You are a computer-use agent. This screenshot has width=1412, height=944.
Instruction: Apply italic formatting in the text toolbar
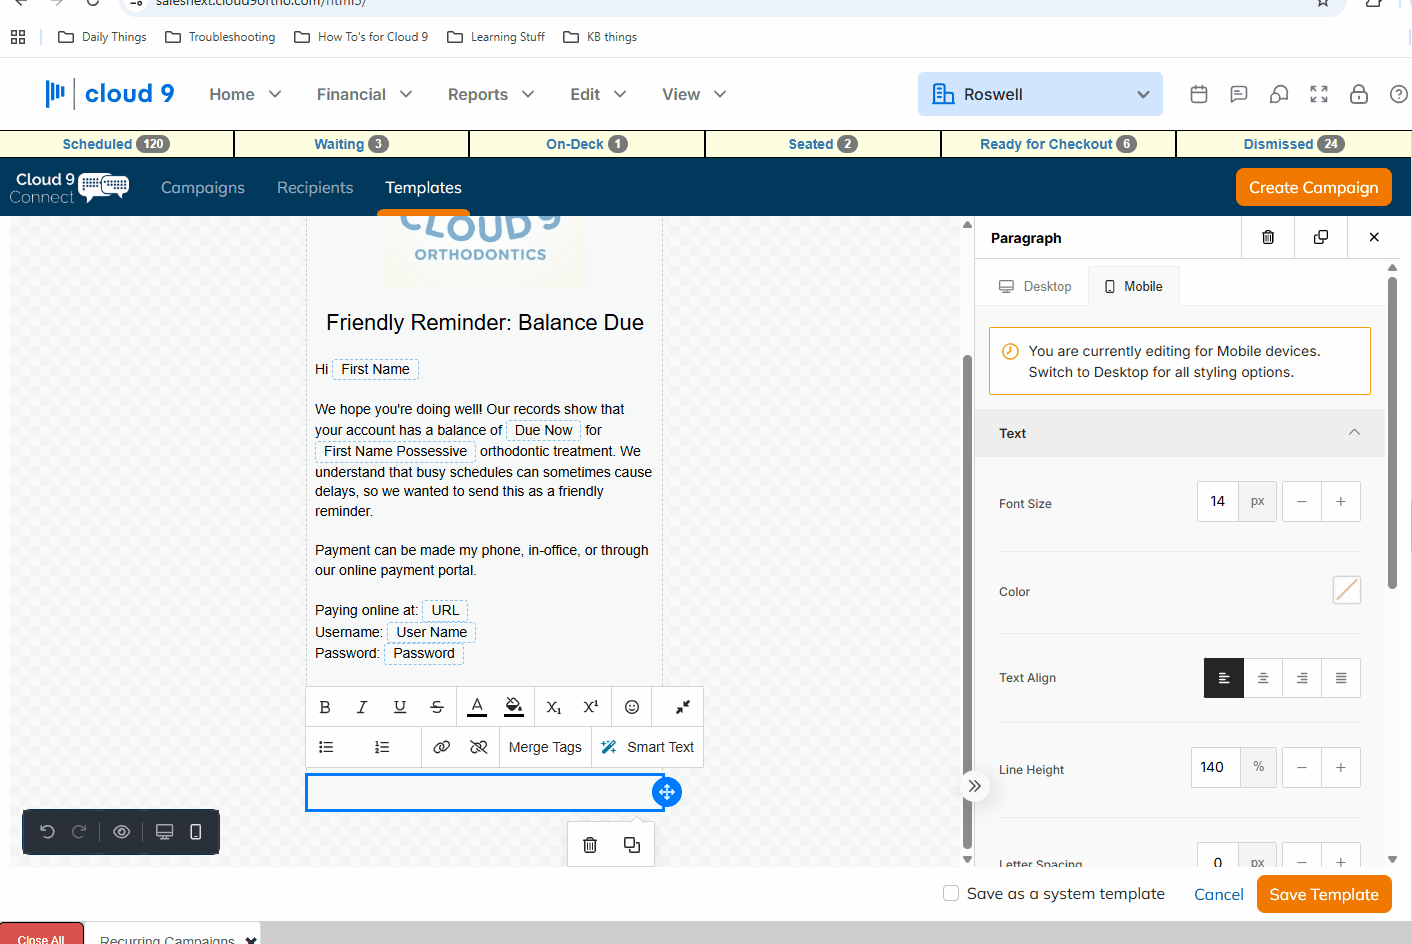click(x=362, y=707)
